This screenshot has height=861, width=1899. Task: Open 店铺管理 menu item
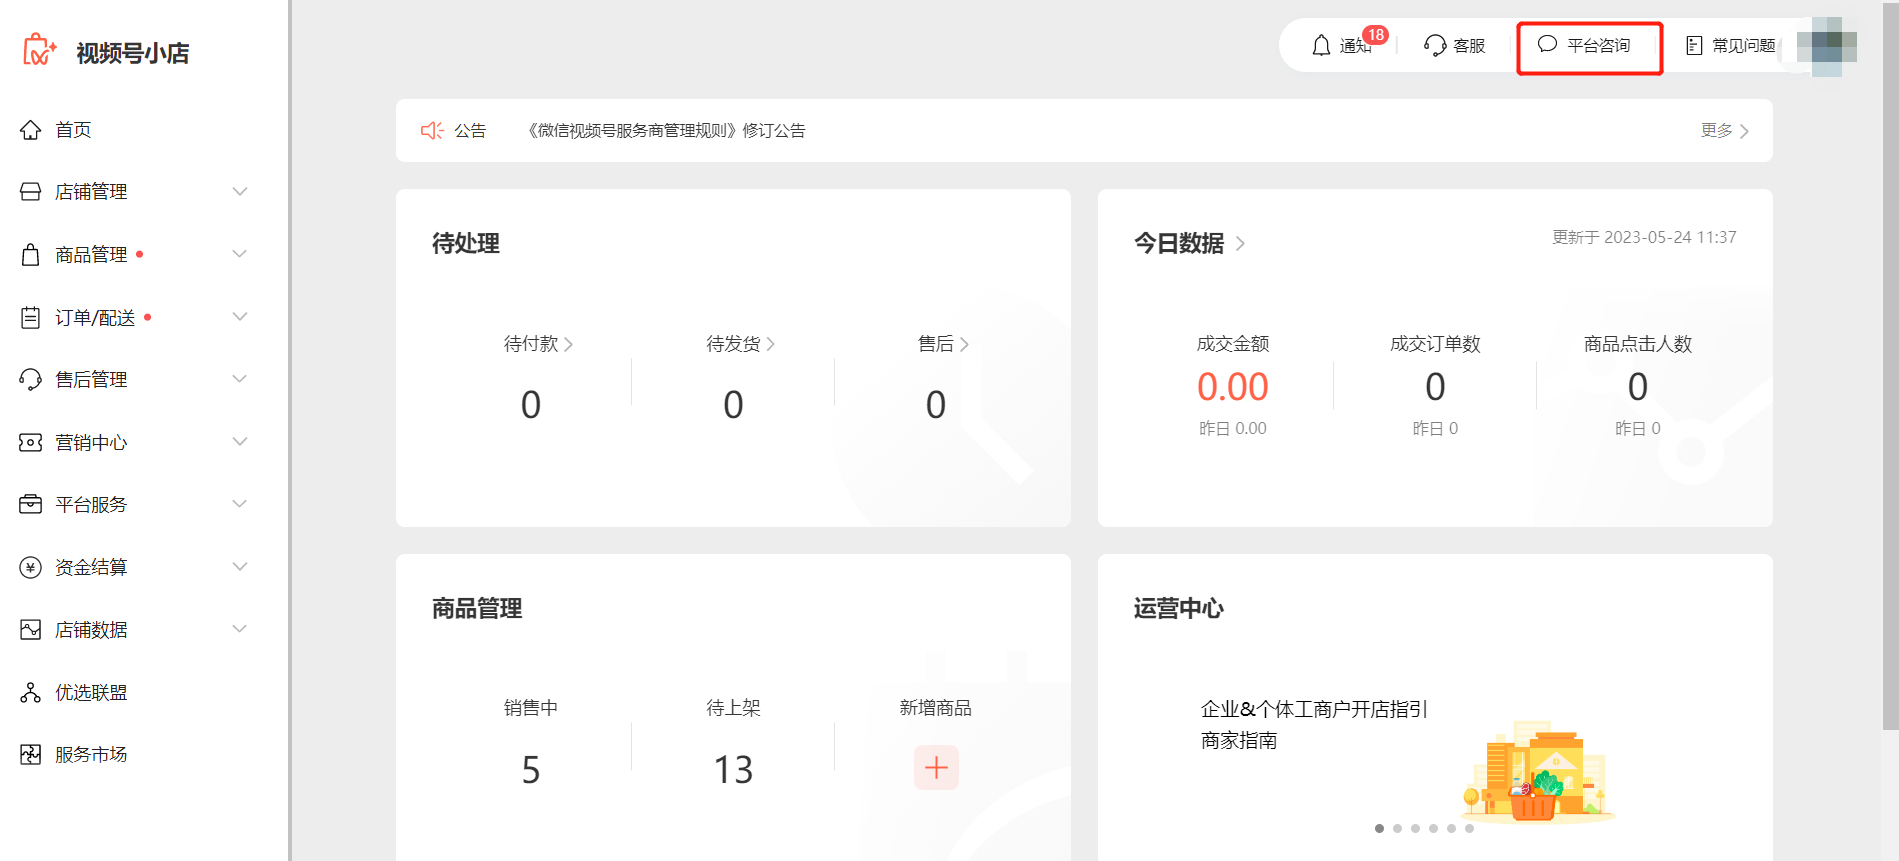(91, 192)
